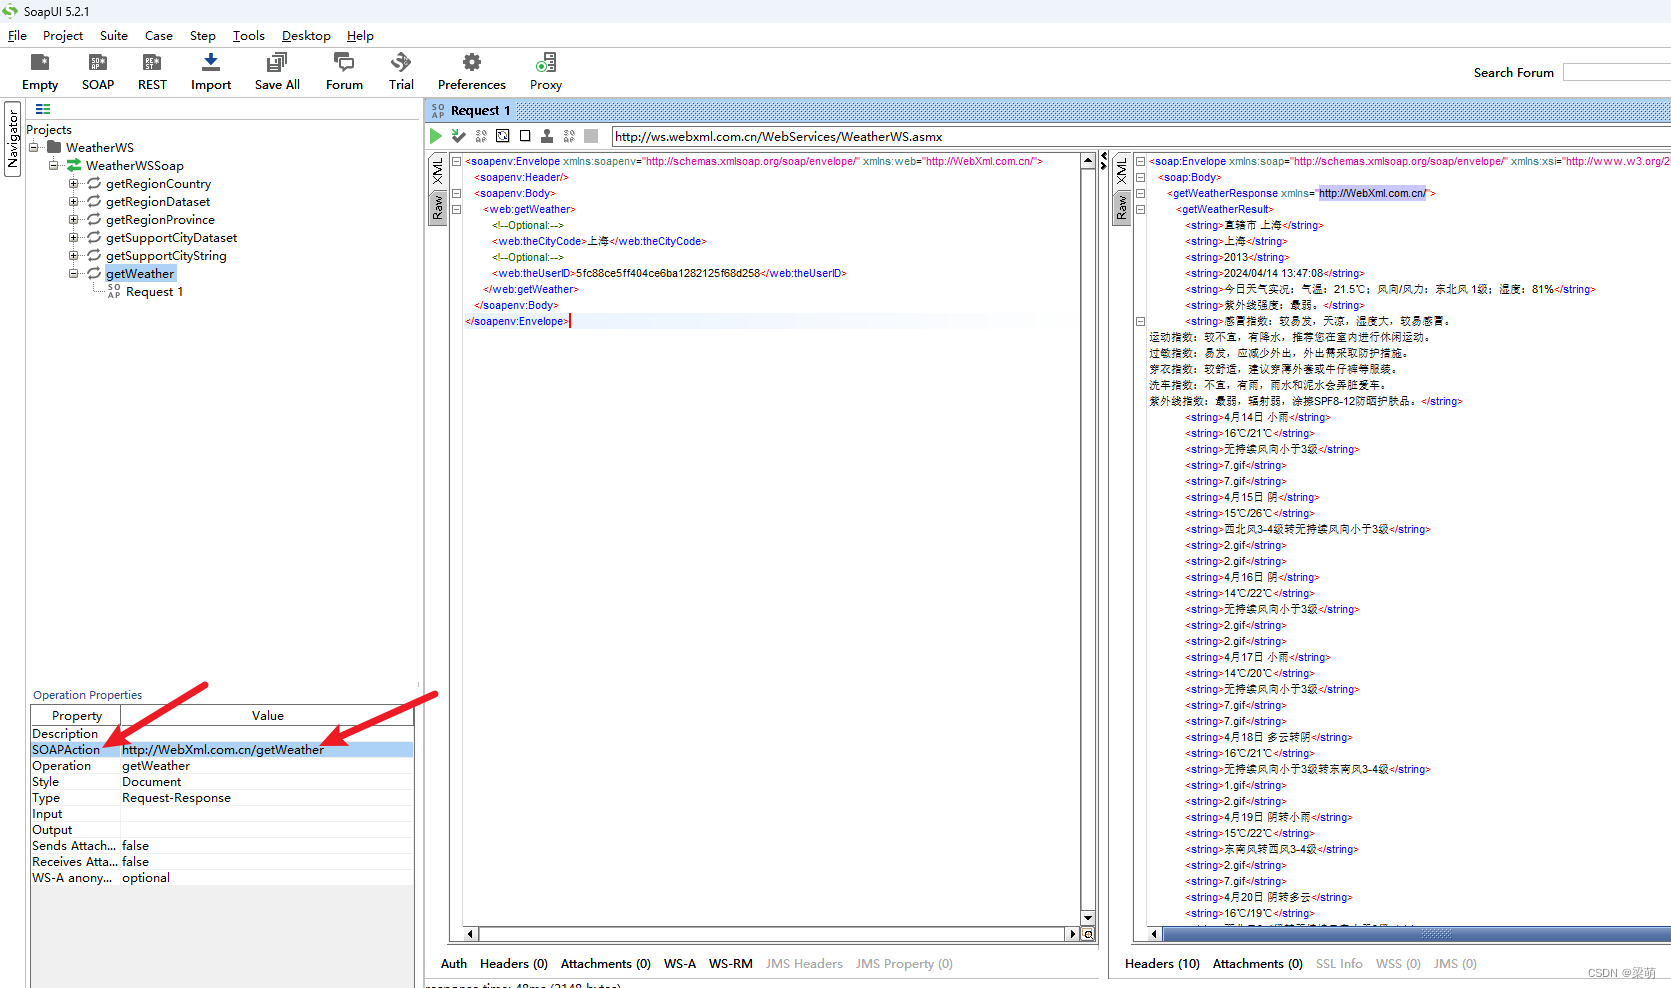The width and height of the screenshot is (1671, 988).
Task: Click the add-request-to-TestCase checkmark icon
Action: 459,136
